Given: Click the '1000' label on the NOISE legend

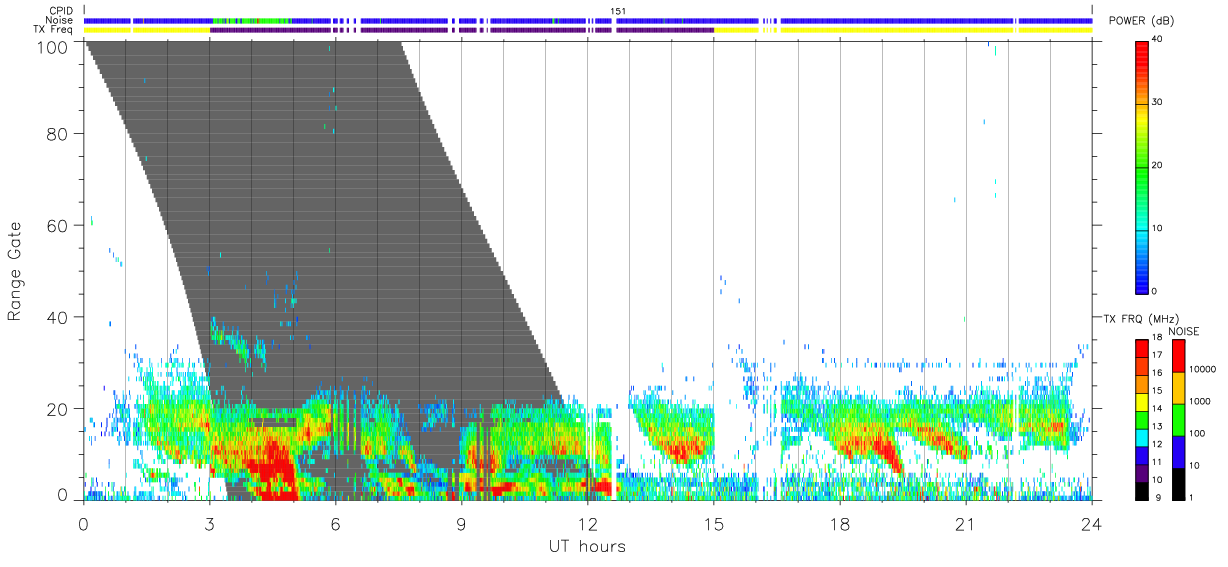Looking at the screenshot, I should pyautogui.click(x=1198, y=402).
